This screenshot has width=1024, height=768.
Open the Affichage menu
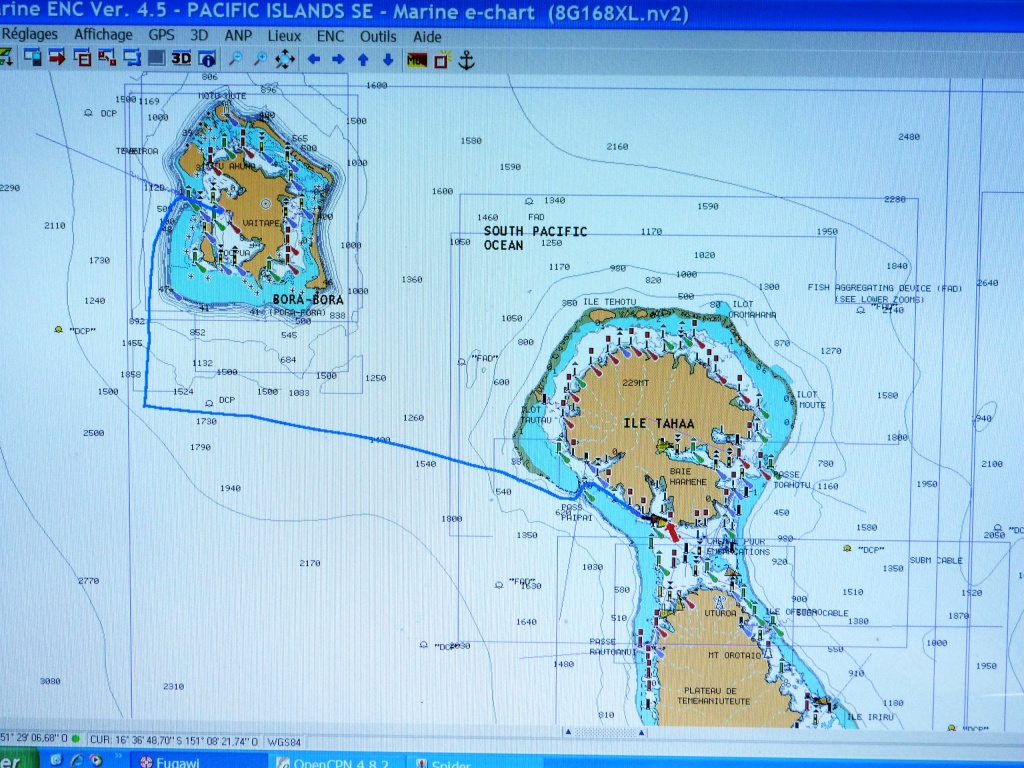coord(103,35)
